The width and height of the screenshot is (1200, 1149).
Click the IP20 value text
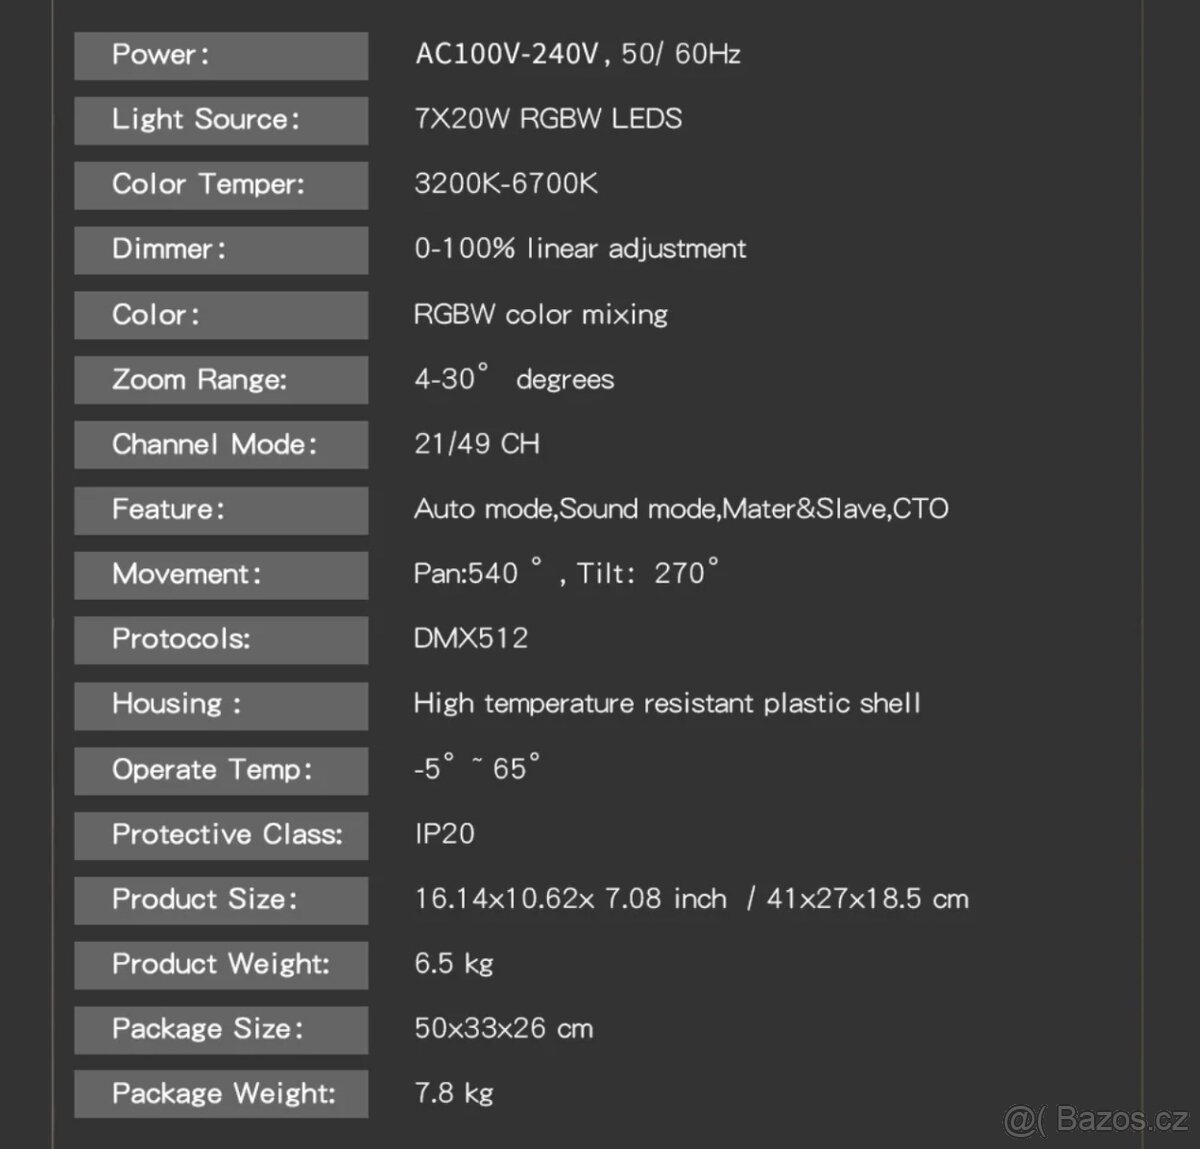[445, 834]
